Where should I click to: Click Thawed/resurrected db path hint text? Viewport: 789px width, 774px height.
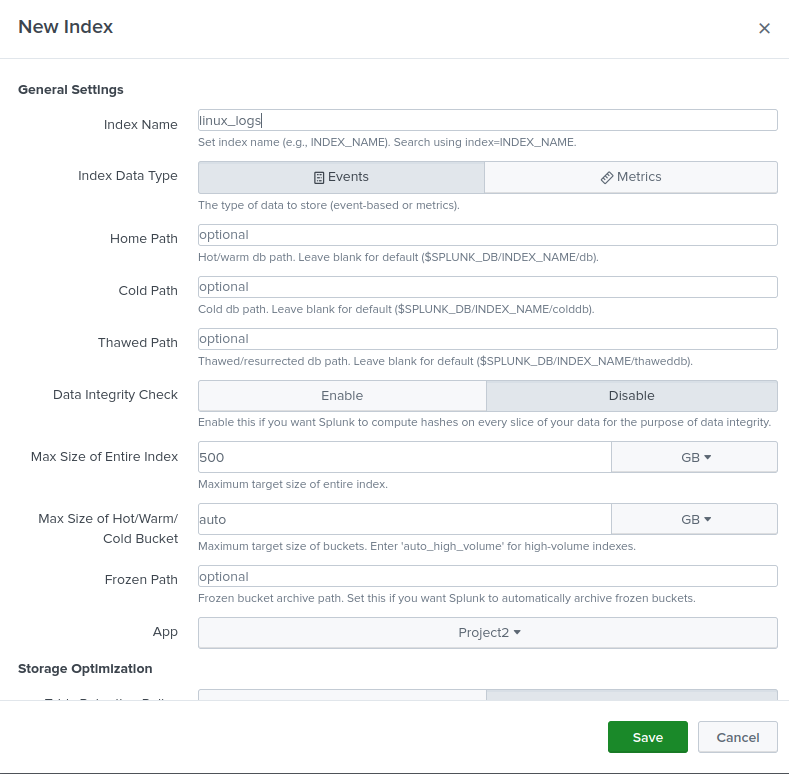tap(445, 361)
